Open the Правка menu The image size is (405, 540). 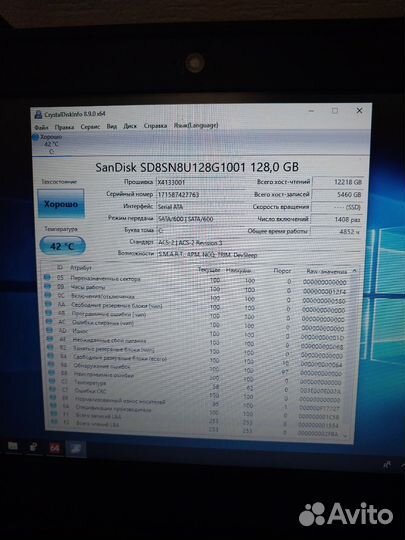pyautogui.click(x=64, y=127)
